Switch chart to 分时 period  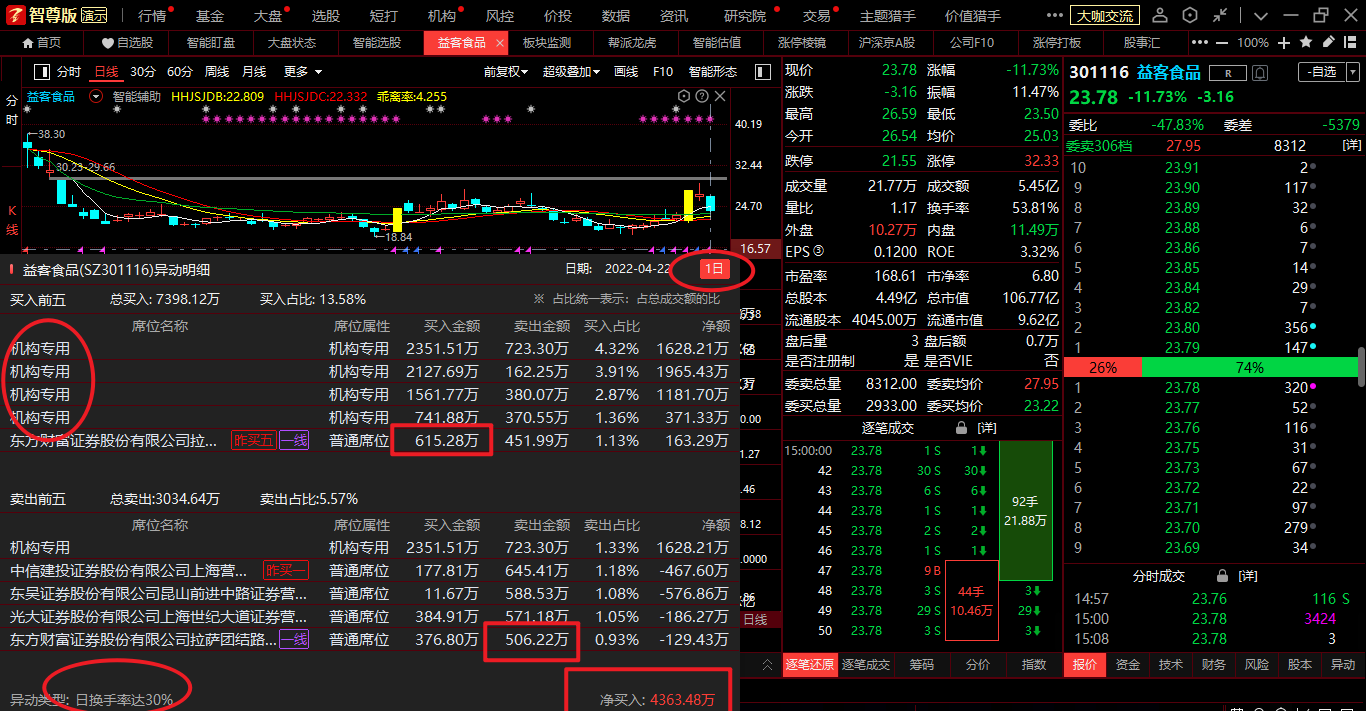68,72
